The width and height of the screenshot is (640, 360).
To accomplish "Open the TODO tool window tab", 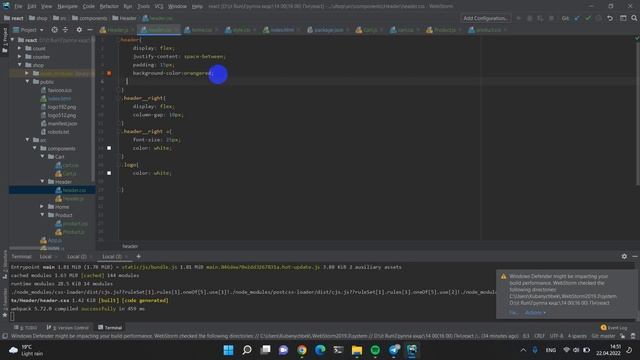I will (x=25, y=327).
